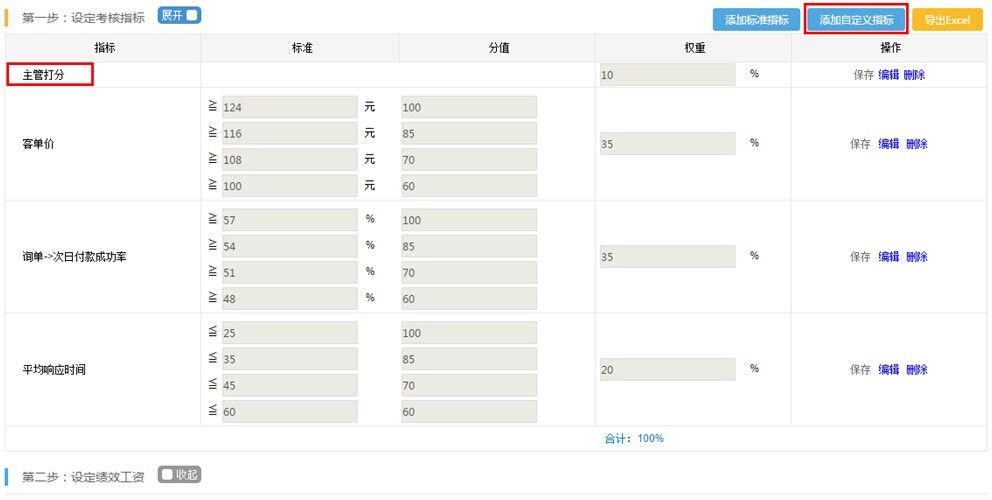Screen dimensions: 992x500
Task: Click the 客单价 standard field showing 108
Action: [x=290, y=159]
